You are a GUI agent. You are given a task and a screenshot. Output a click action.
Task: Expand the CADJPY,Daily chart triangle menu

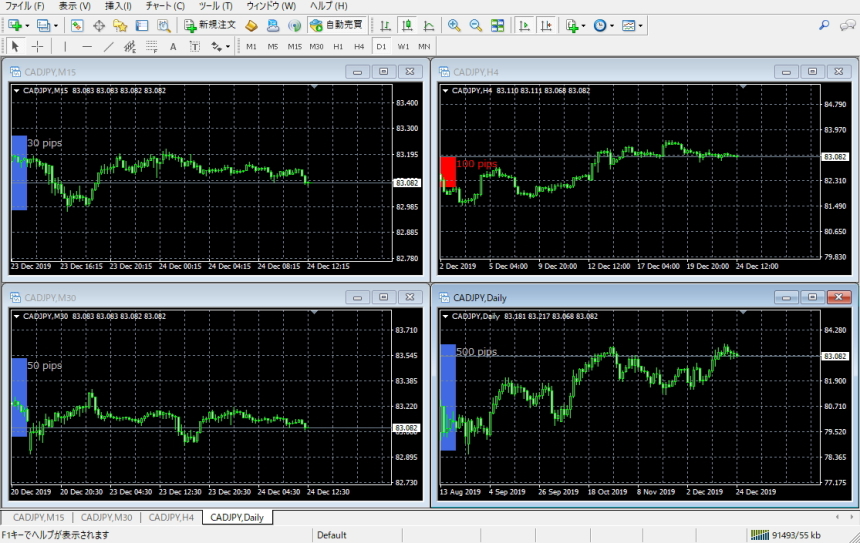(x=445, y=316)
